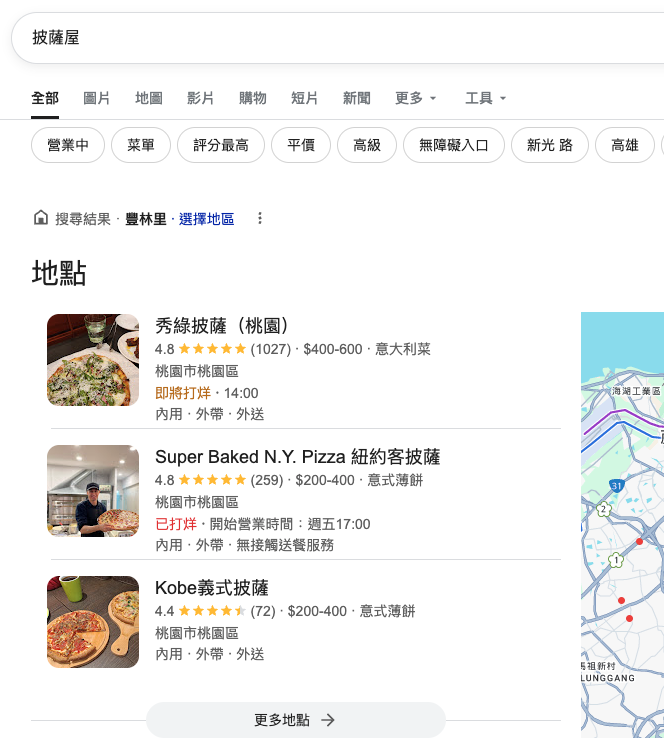
Task: Expand the 更多 dropdown menu
Action: tap(416, 98)
